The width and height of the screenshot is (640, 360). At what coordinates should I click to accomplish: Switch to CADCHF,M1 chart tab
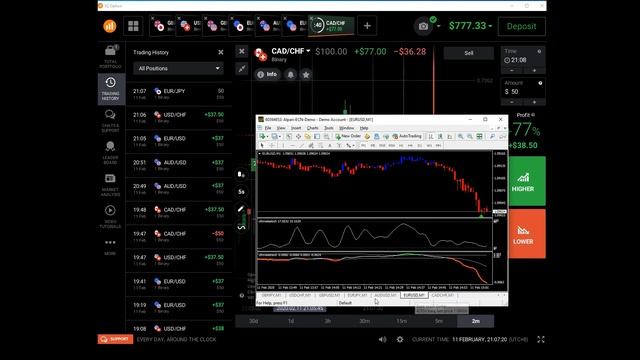point(443,295)
